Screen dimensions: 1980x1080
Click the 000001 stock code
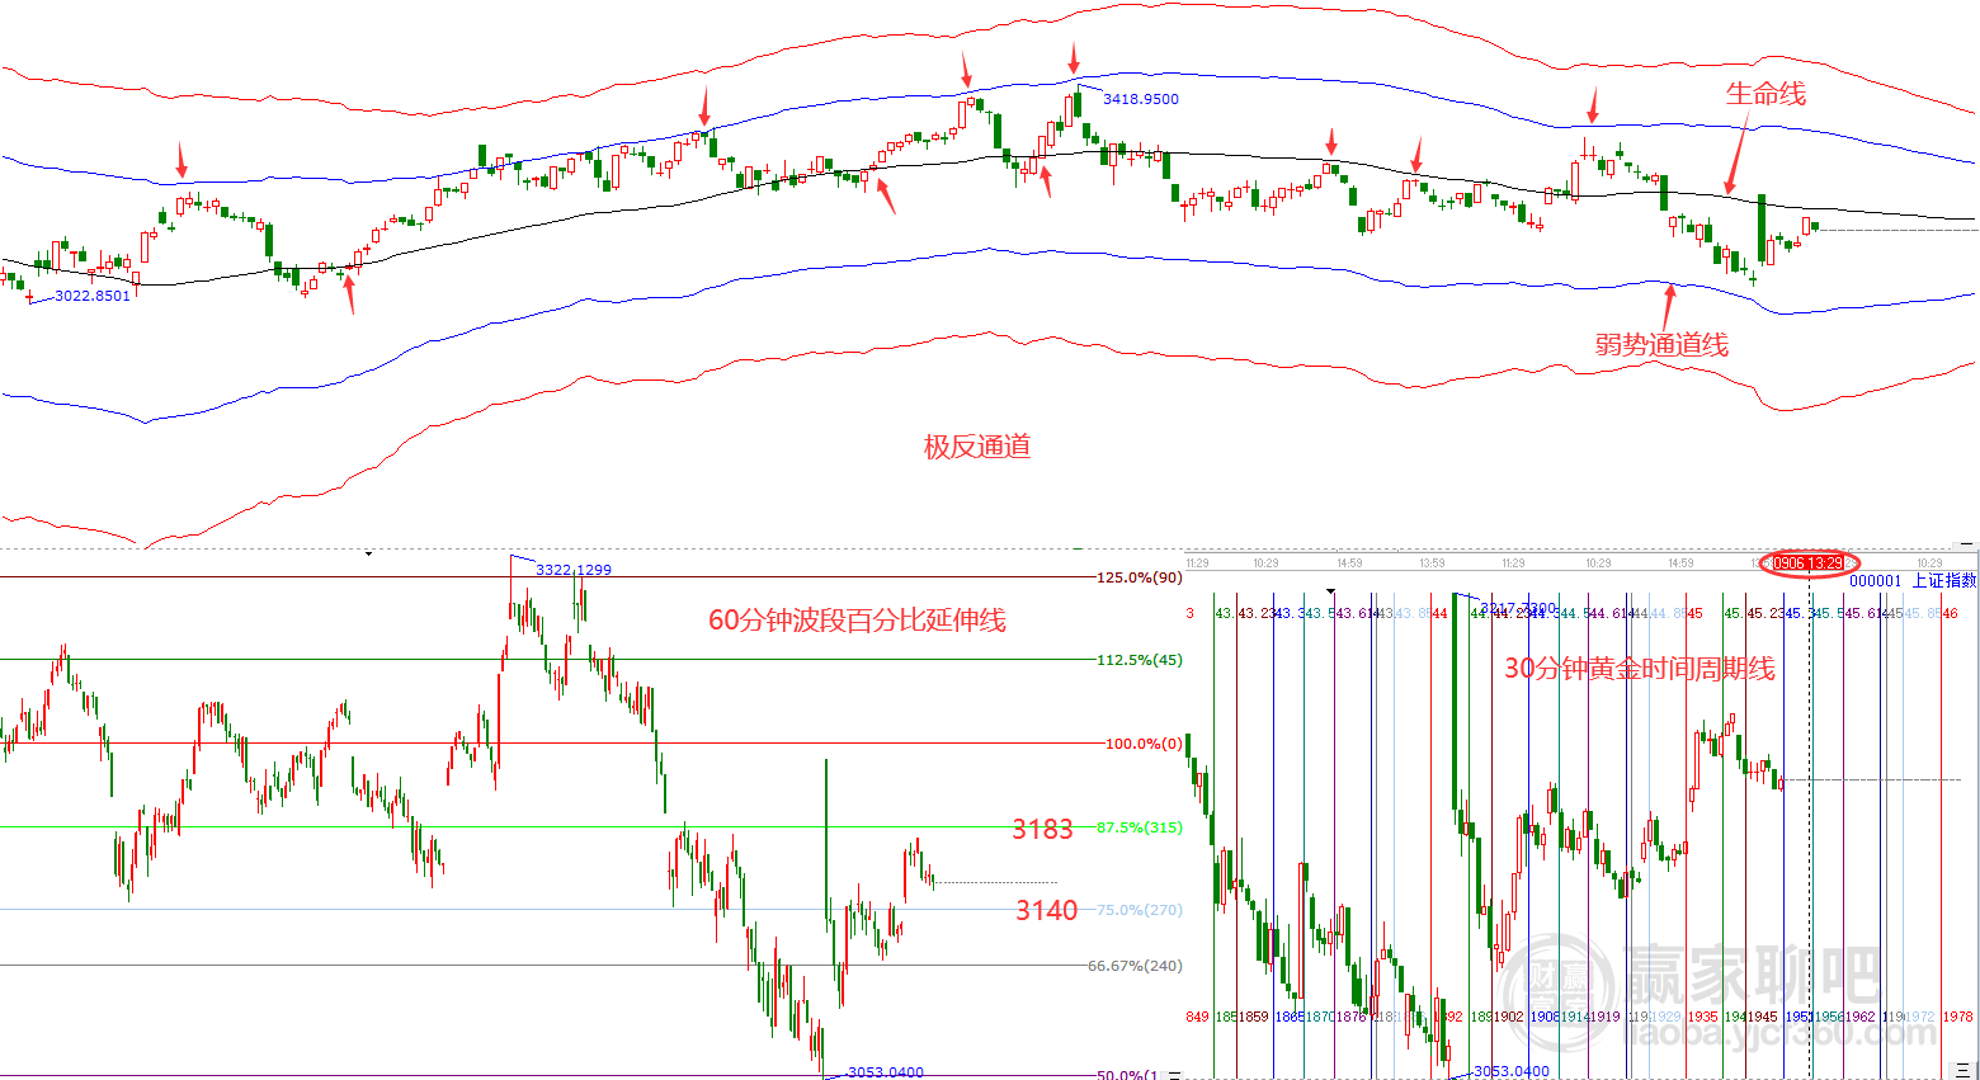[x=1874, y=581]
